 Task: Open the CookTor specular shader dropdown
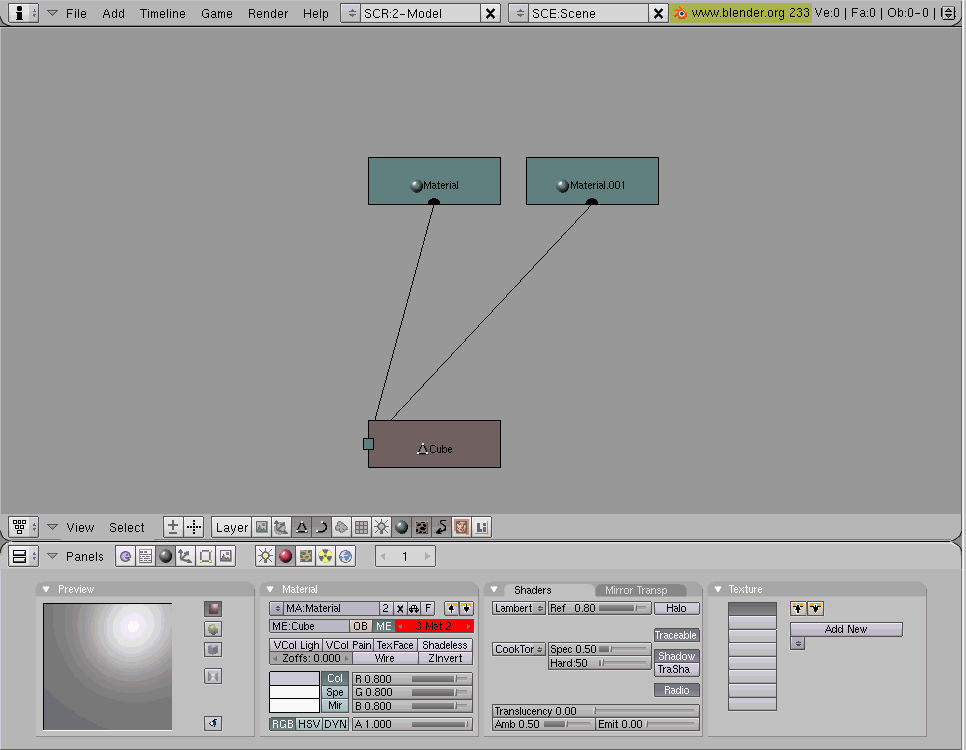519,649
